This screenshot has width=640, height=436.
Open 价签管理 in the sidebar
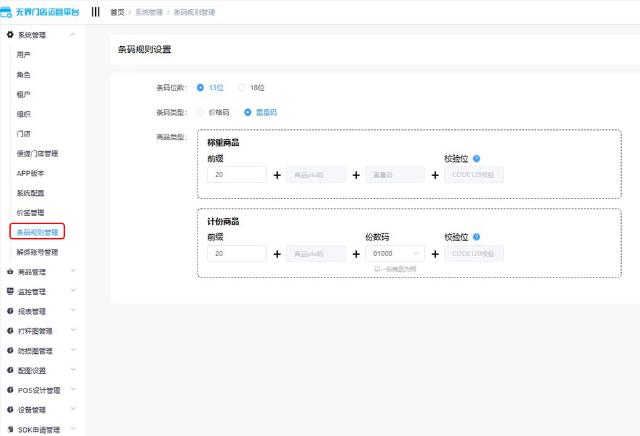(x=30, y=213)
